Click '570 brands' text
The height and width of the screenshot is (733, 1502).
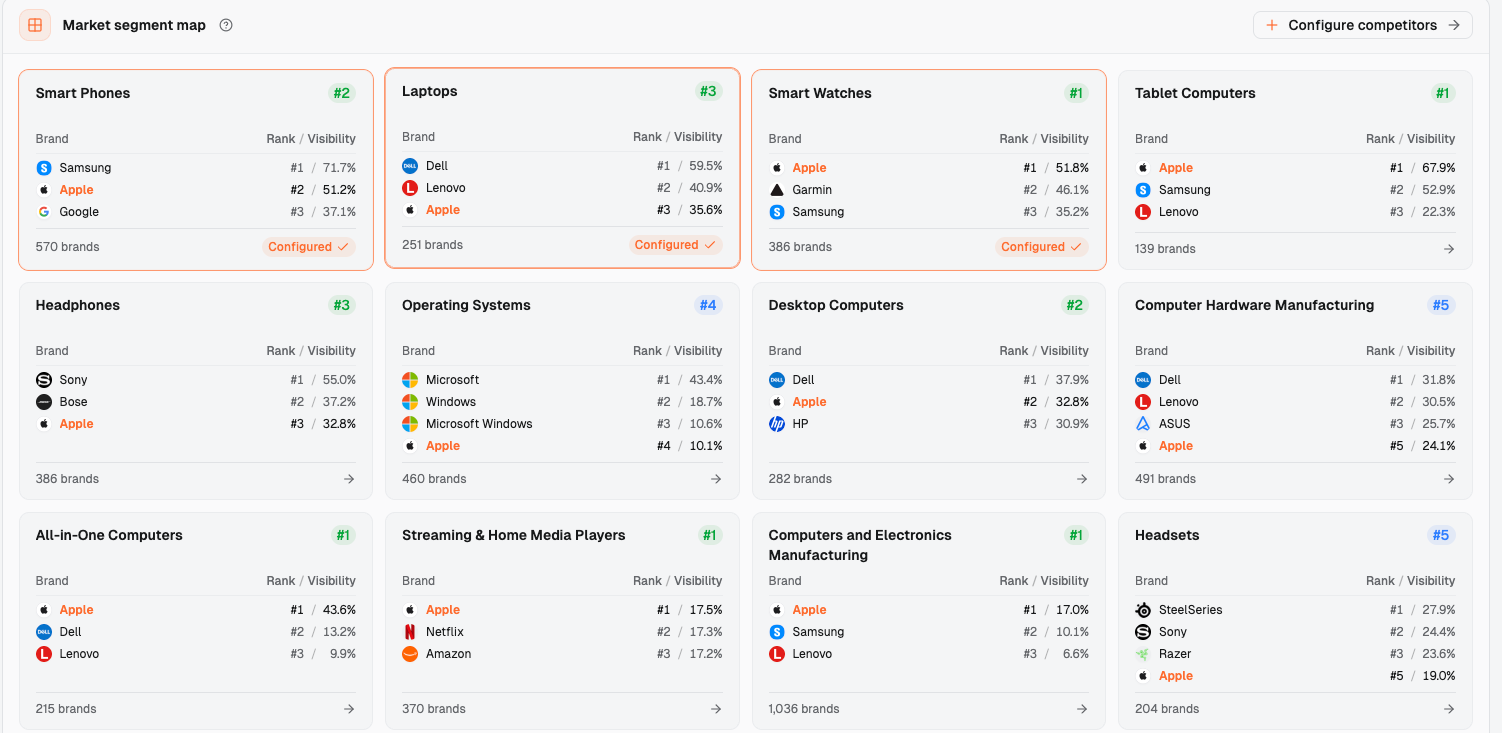(68, 247)
